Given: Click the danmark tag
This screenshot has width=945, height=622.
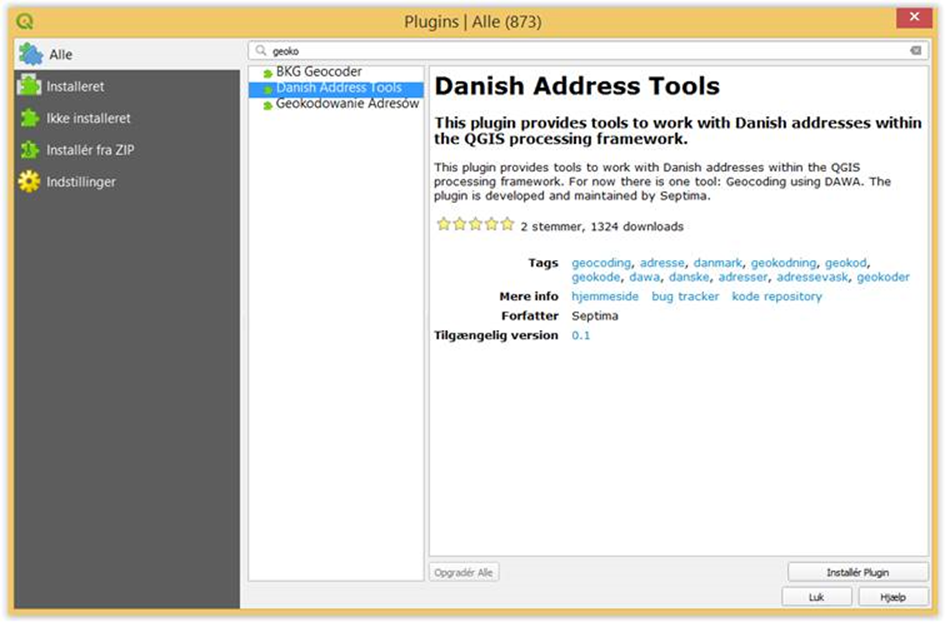Looking at the screenshot, I should pyautogui.click(x=717, y=263).
